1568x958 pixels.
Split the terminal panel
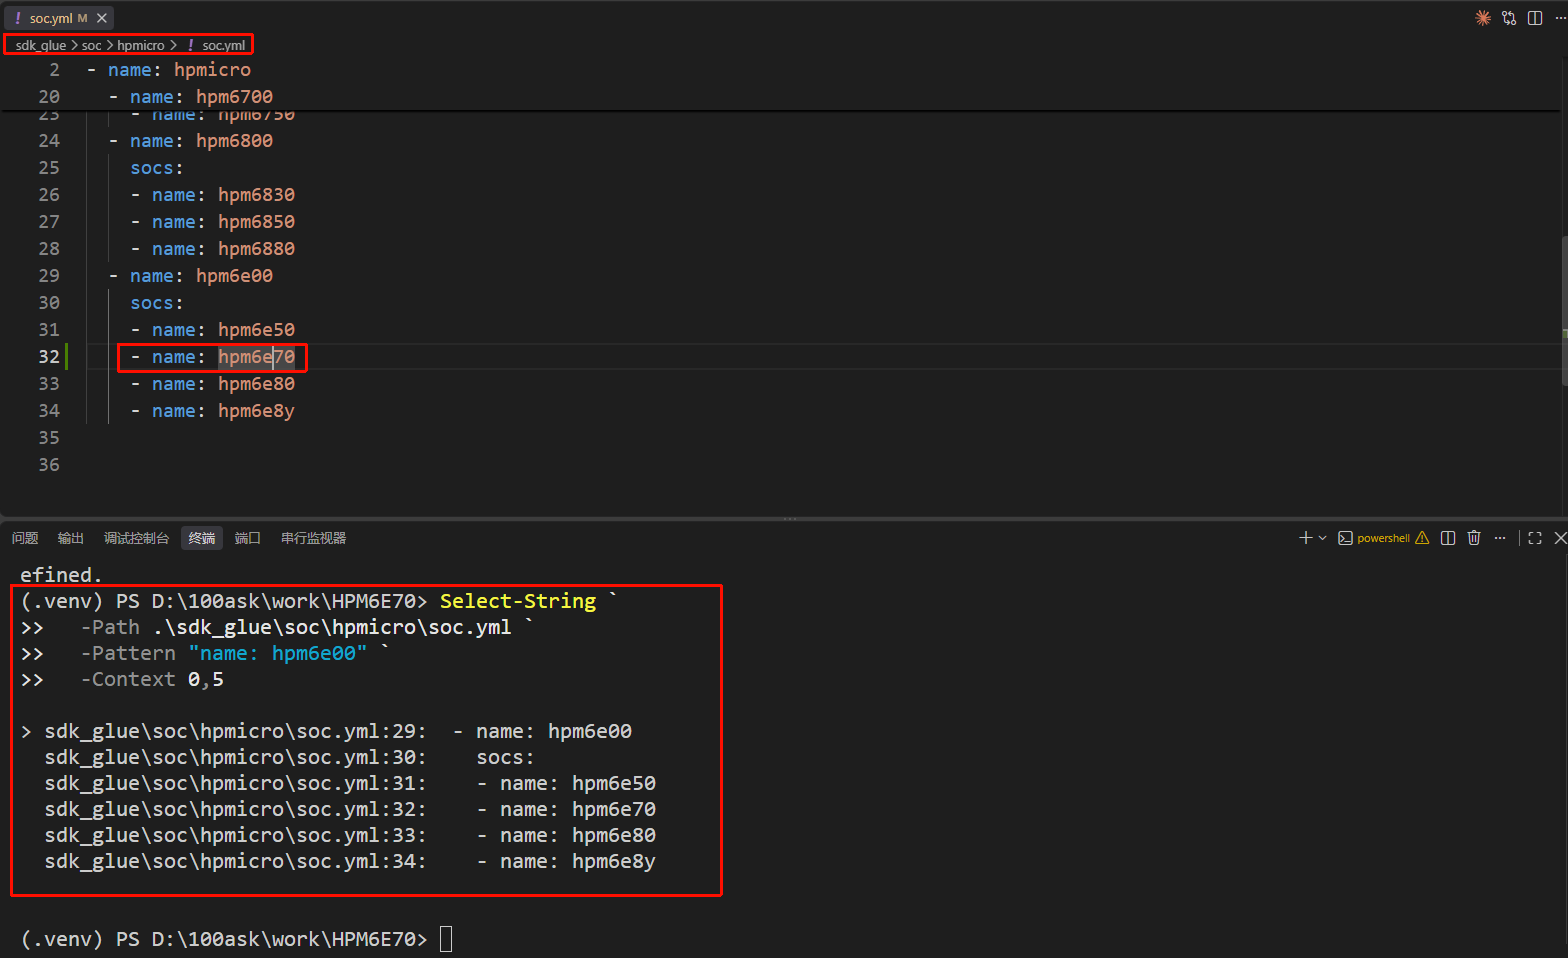pos(1448,538)
